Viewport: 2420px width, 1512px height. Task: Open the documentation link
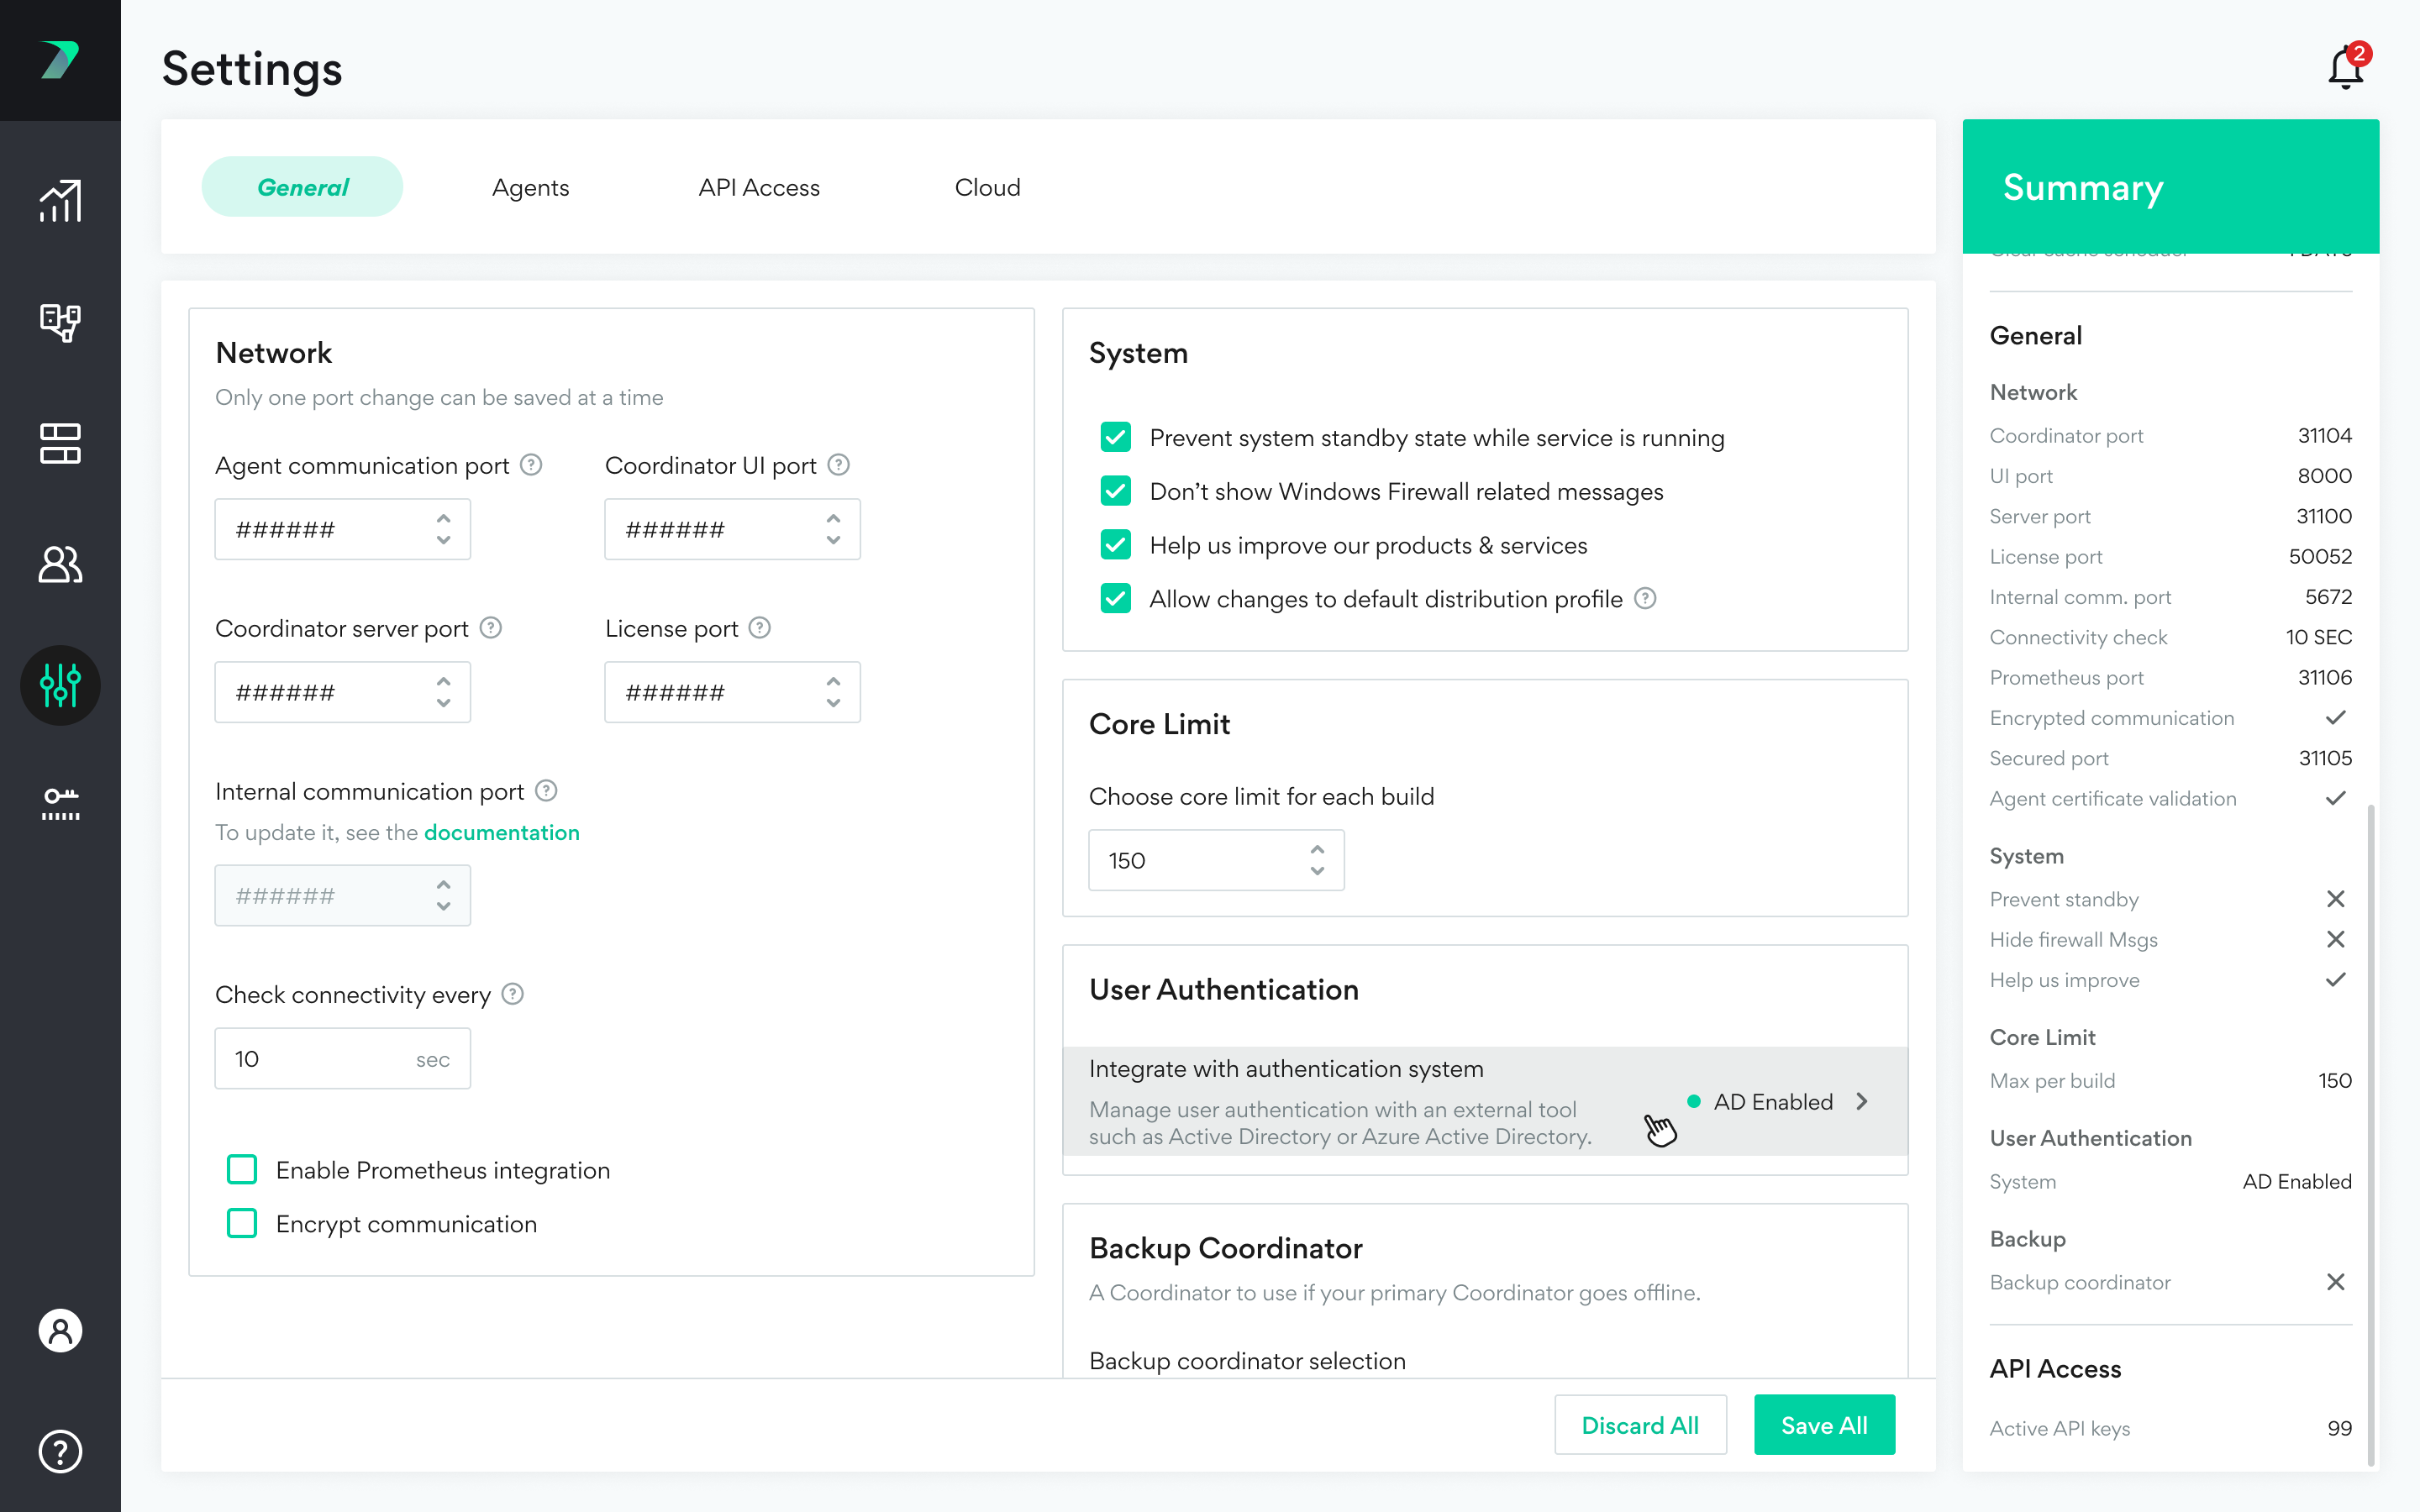tap(501, 832)
